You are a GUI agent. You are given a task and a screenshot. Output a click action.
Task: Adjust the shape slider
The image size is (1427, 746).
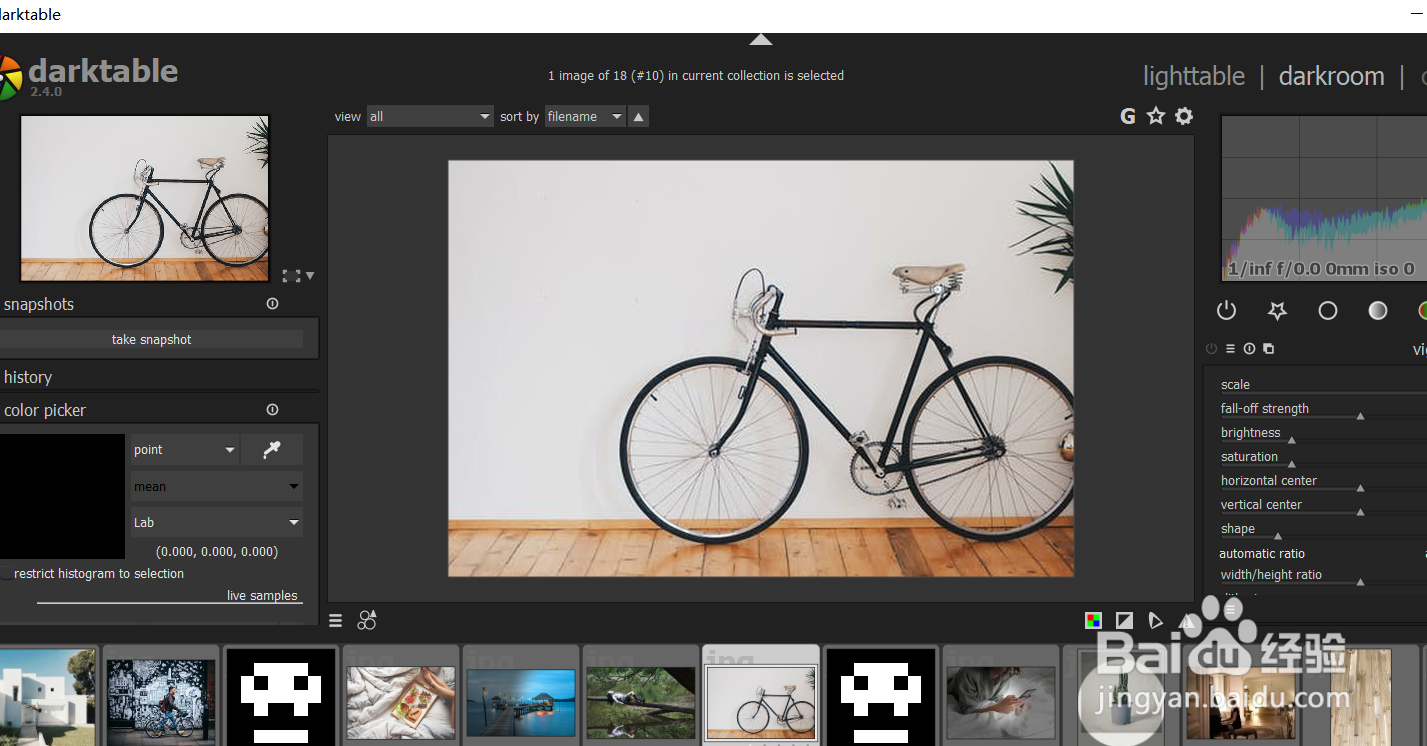1324,529
